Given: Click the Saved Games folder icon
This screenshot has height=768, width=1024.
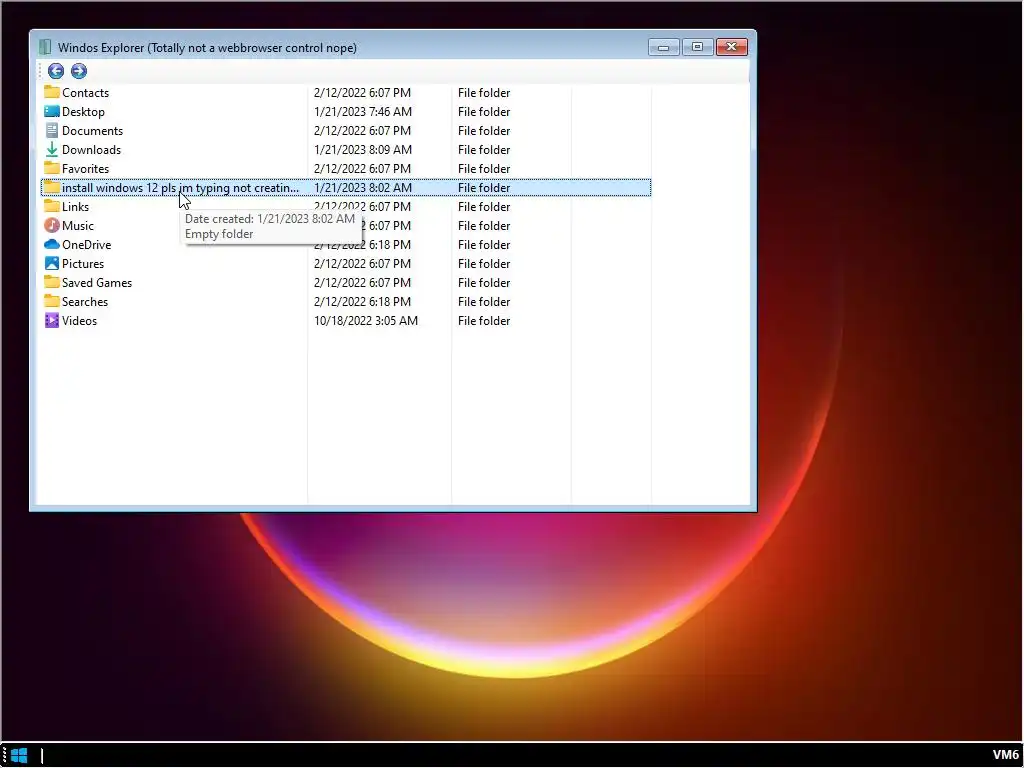Looking at the screenshot, I should tap(52, 282).
